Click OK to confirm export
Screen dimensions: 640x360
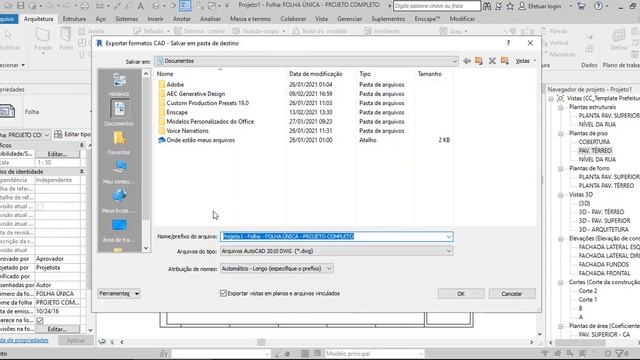click(x=461, y=293)
